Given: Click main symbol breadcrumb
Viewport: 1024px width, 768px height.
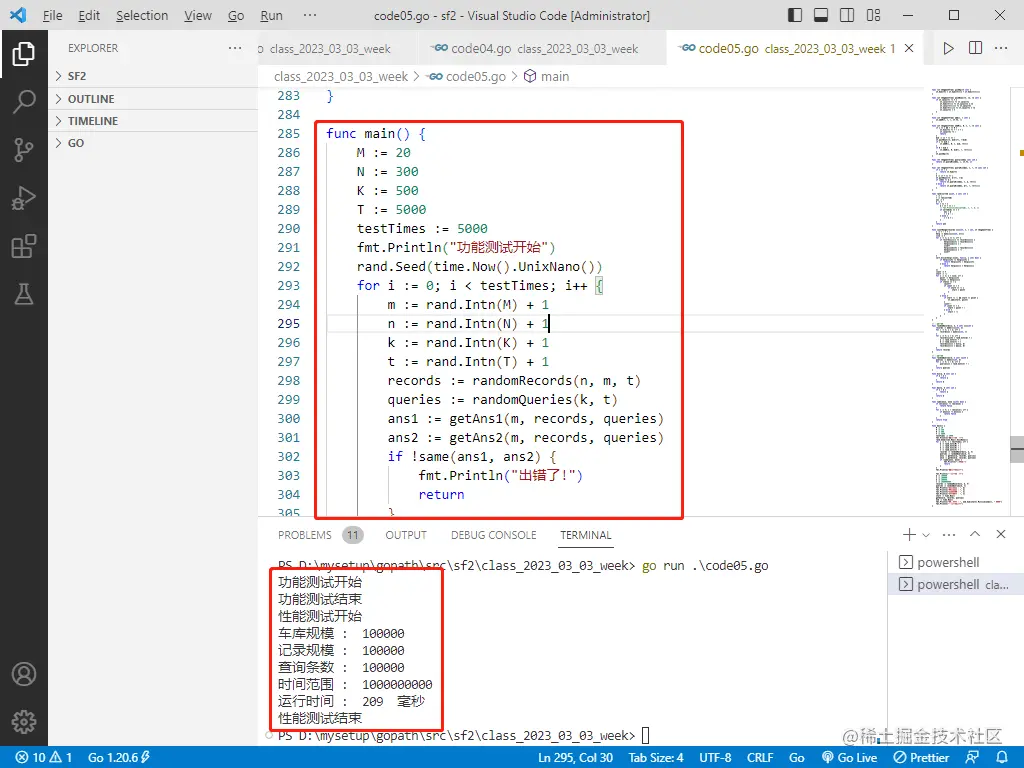Looking at the screenshot, I should (x=547, y=76).
